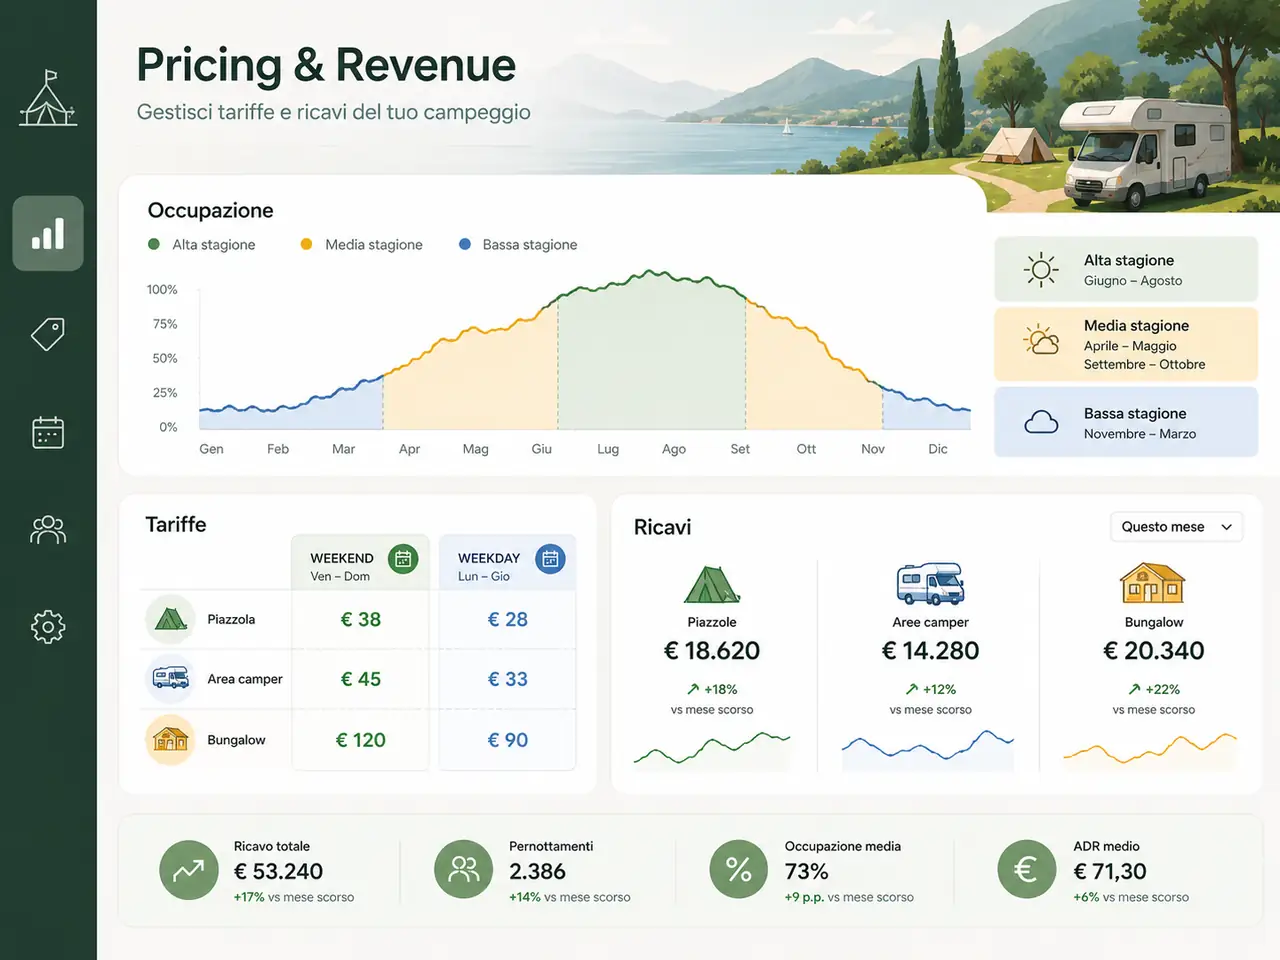
Task: Click the sun-and-cloud icon for Media stagione
Action: (x=1042, y=340)
